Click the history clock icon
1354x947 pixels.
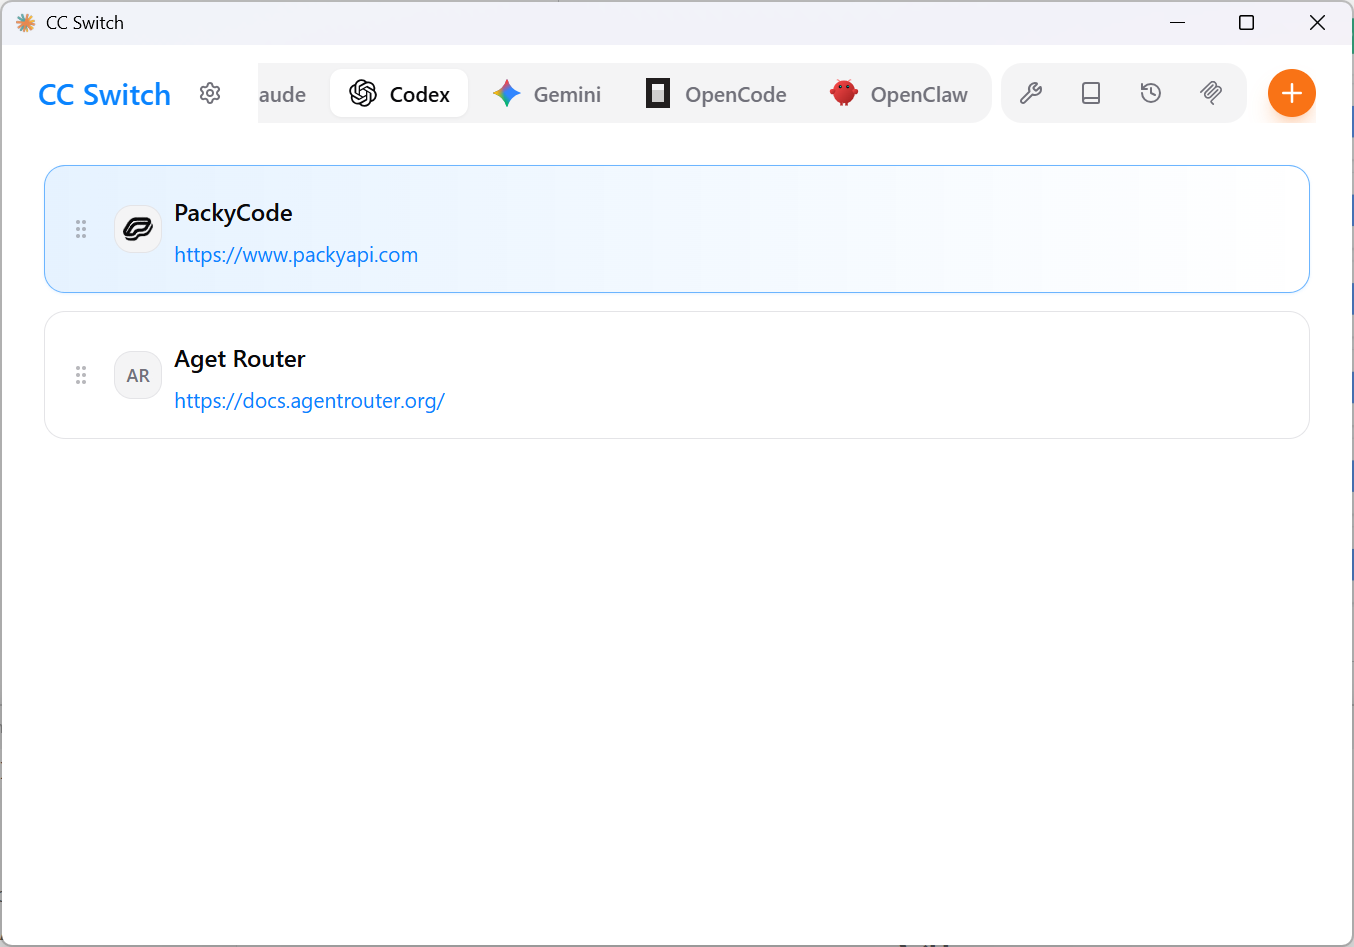(1151, 93)
